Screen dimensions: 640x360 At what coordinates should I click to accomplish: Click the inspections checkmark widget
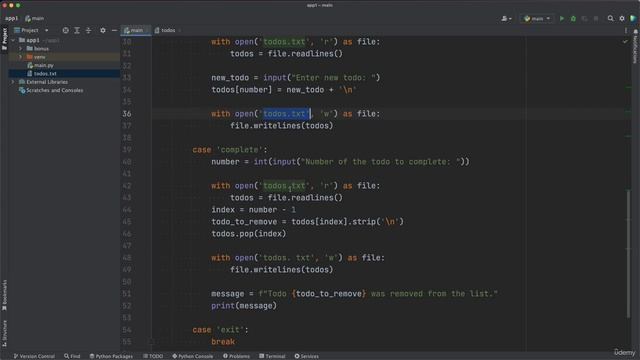[625, 41]
